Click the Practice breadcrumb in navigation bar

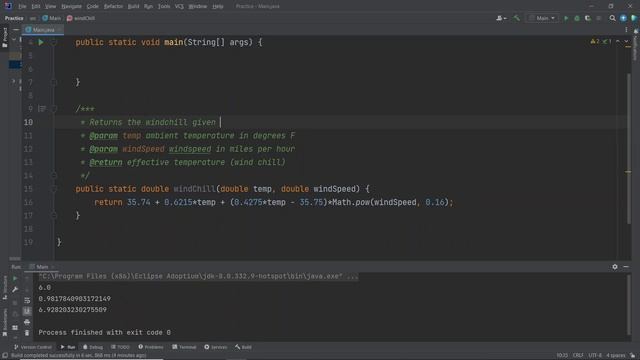[14, 18]
